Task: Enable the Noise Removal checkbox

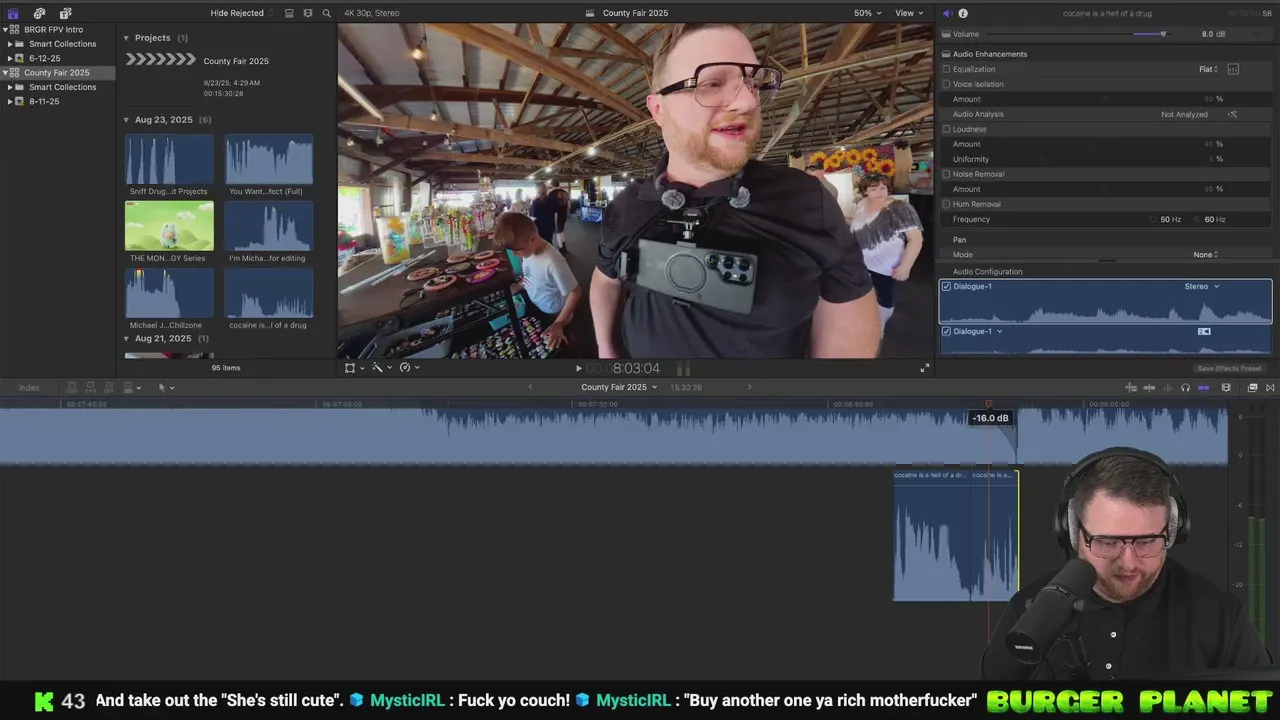Action: point(946,174)
